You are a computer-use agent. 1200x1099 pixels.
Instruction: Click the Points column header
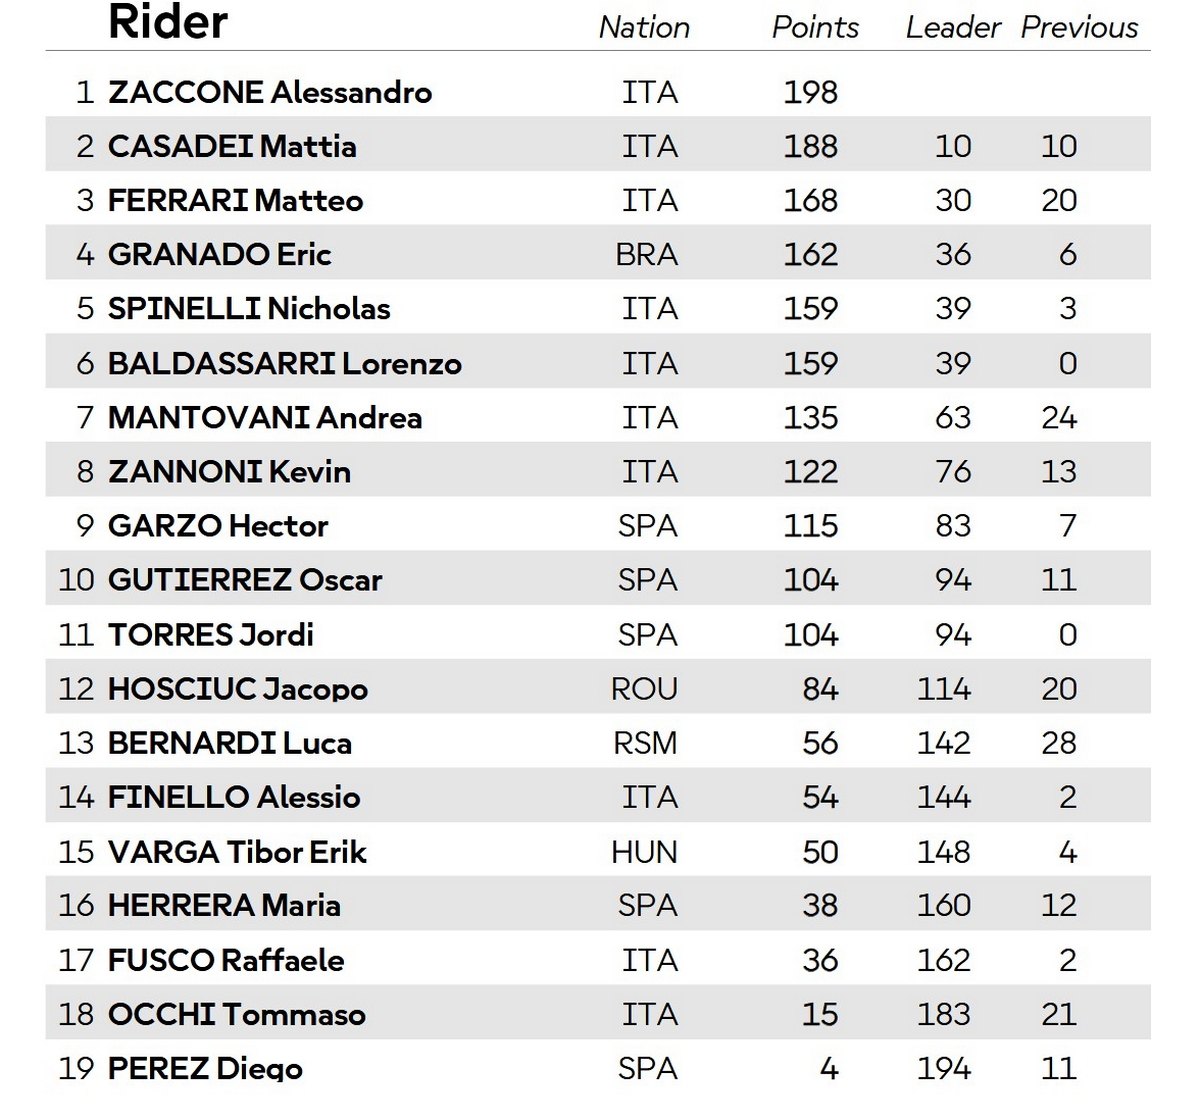(815, 27)
